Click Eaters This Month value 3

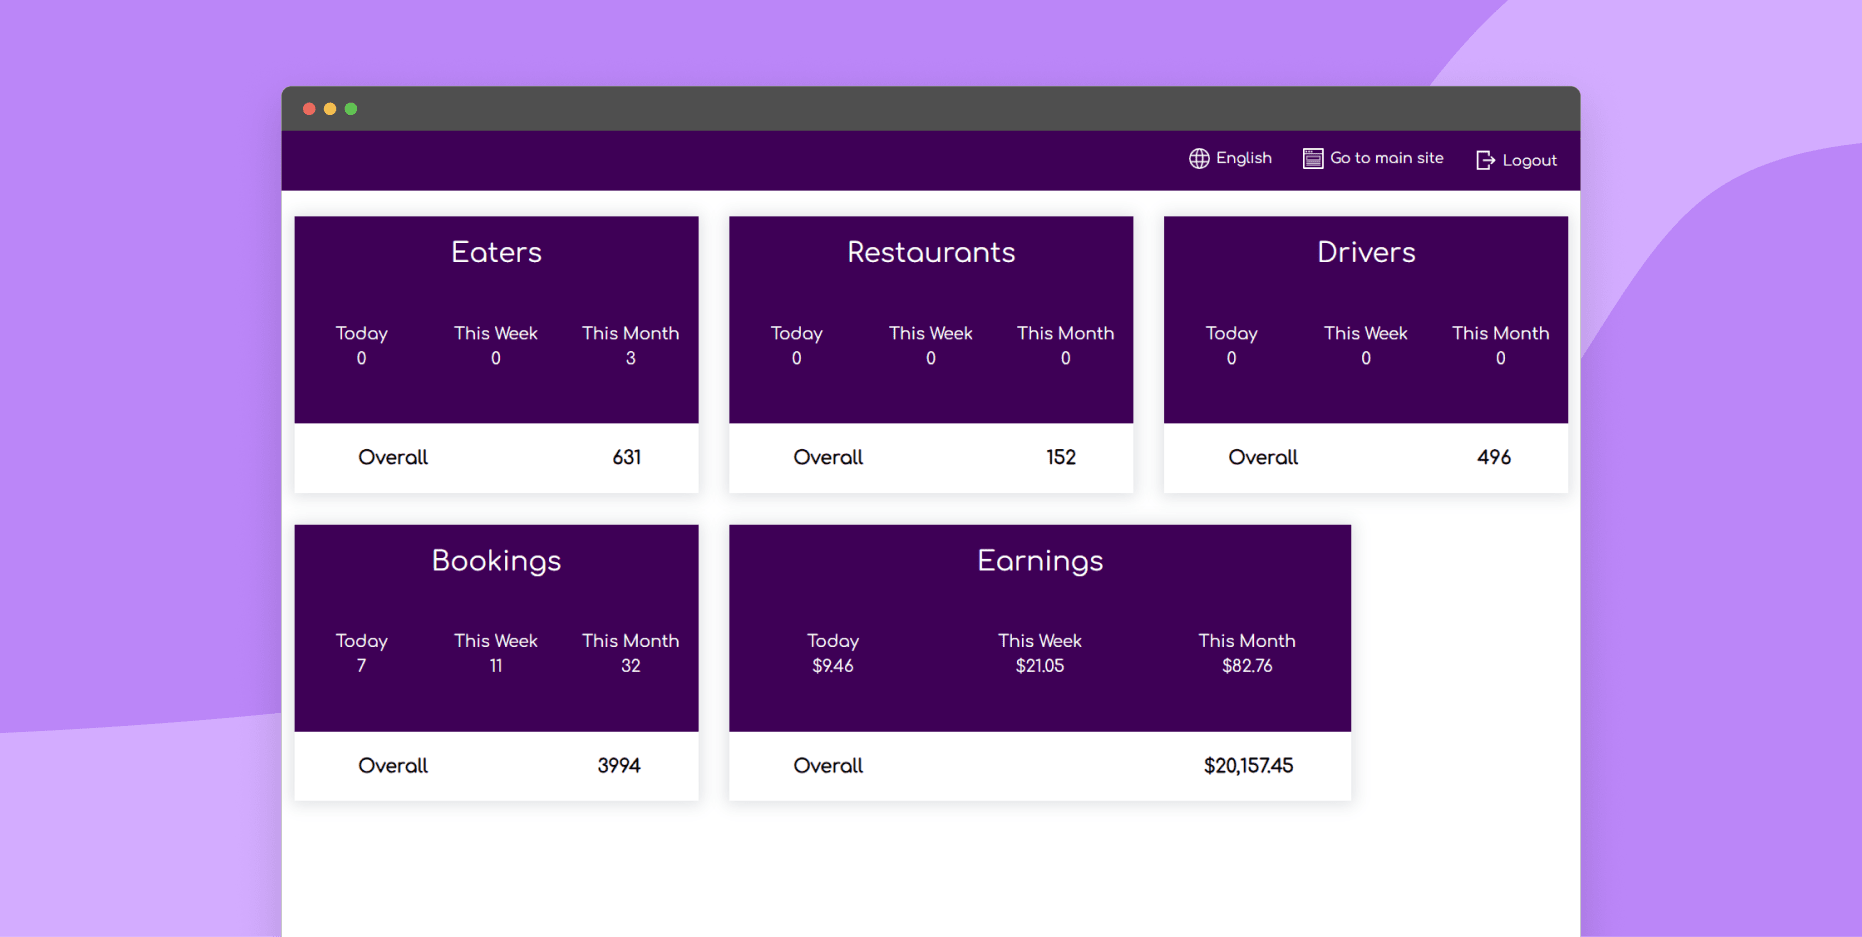pyautogui.click(x=631, y=358)
